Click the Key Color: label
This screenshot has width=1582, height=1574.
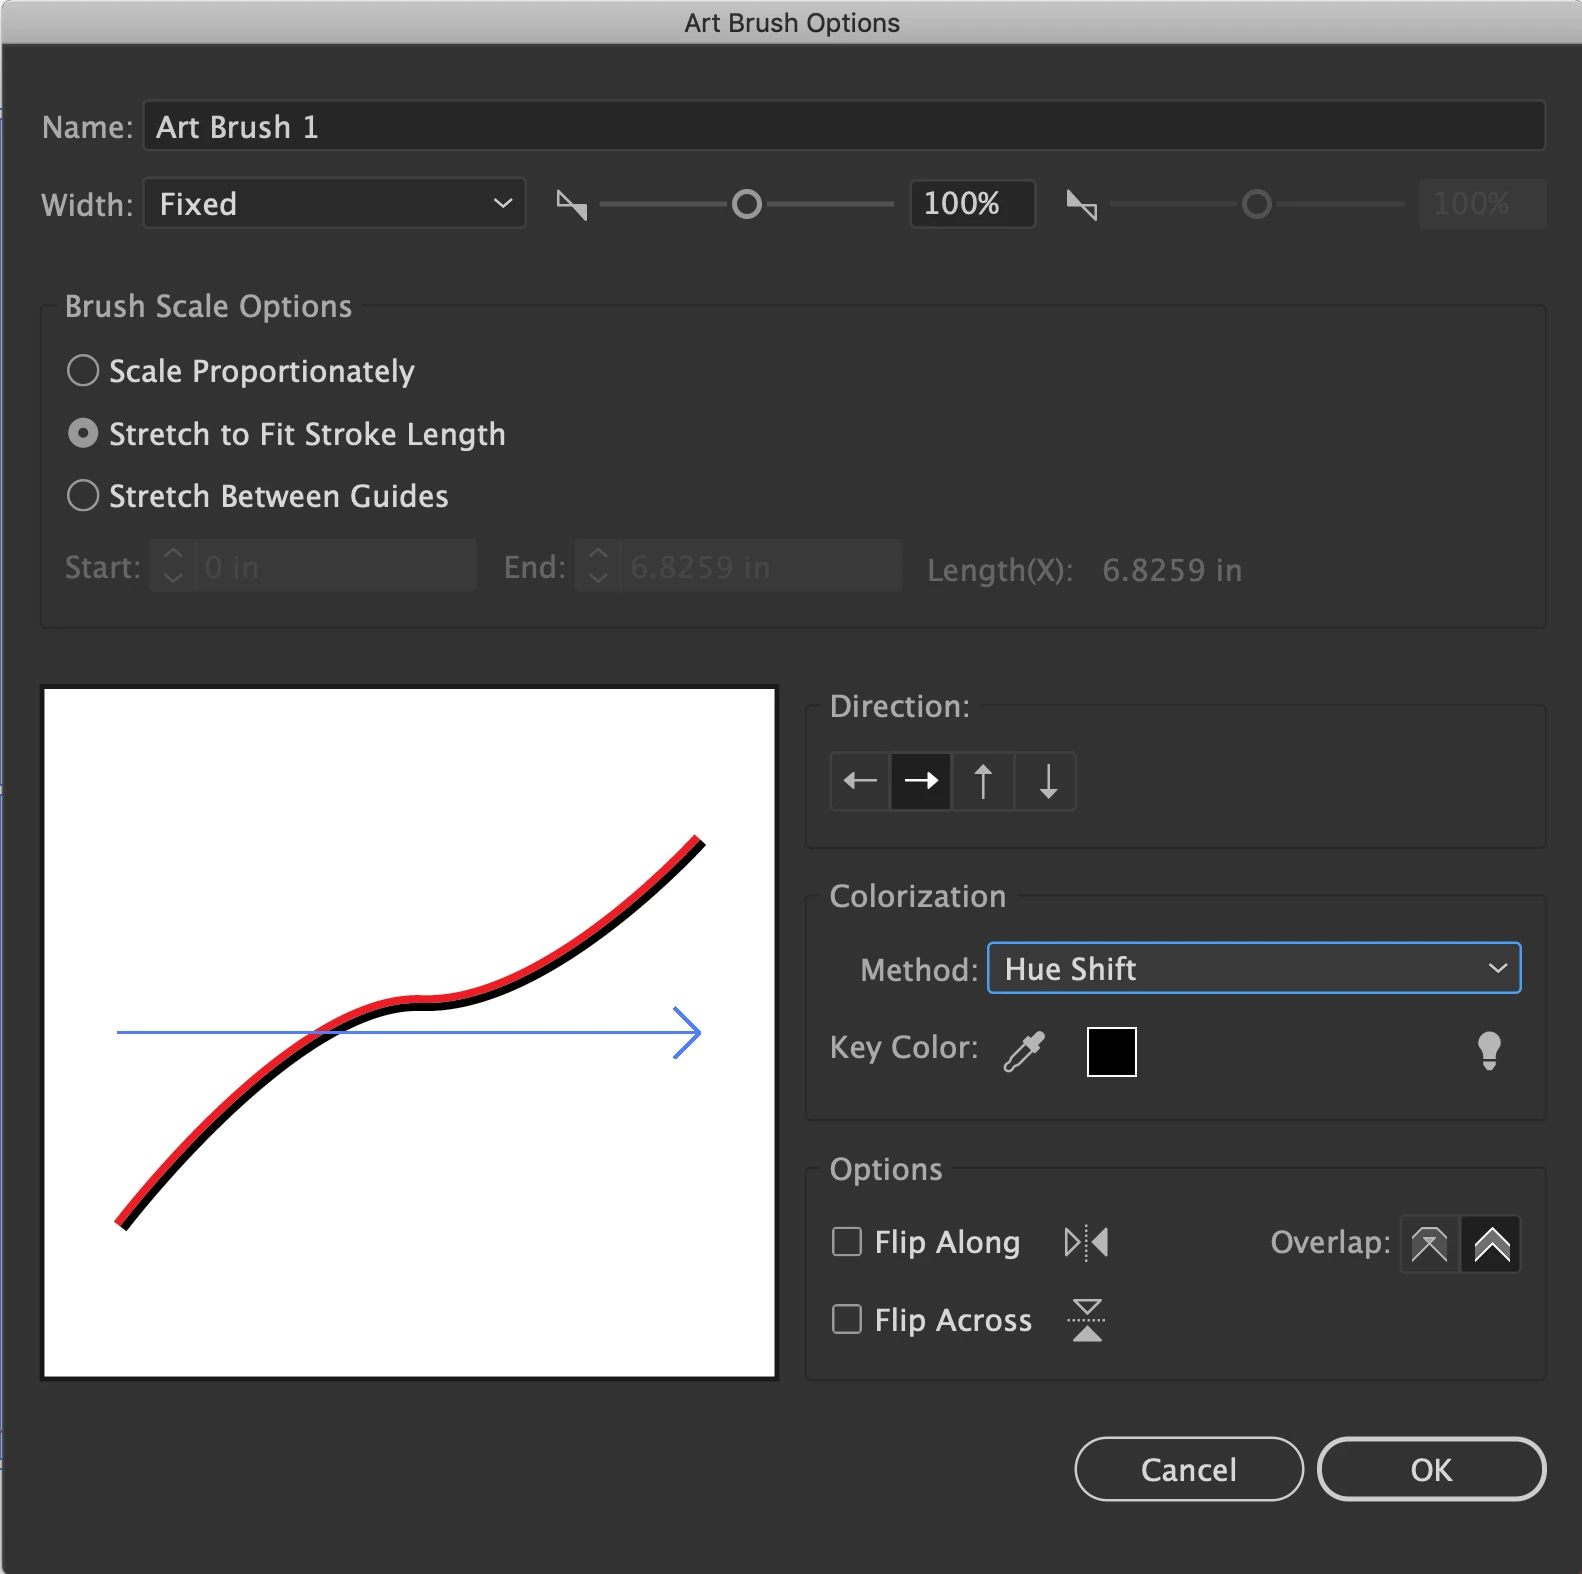click(904, 1047)
